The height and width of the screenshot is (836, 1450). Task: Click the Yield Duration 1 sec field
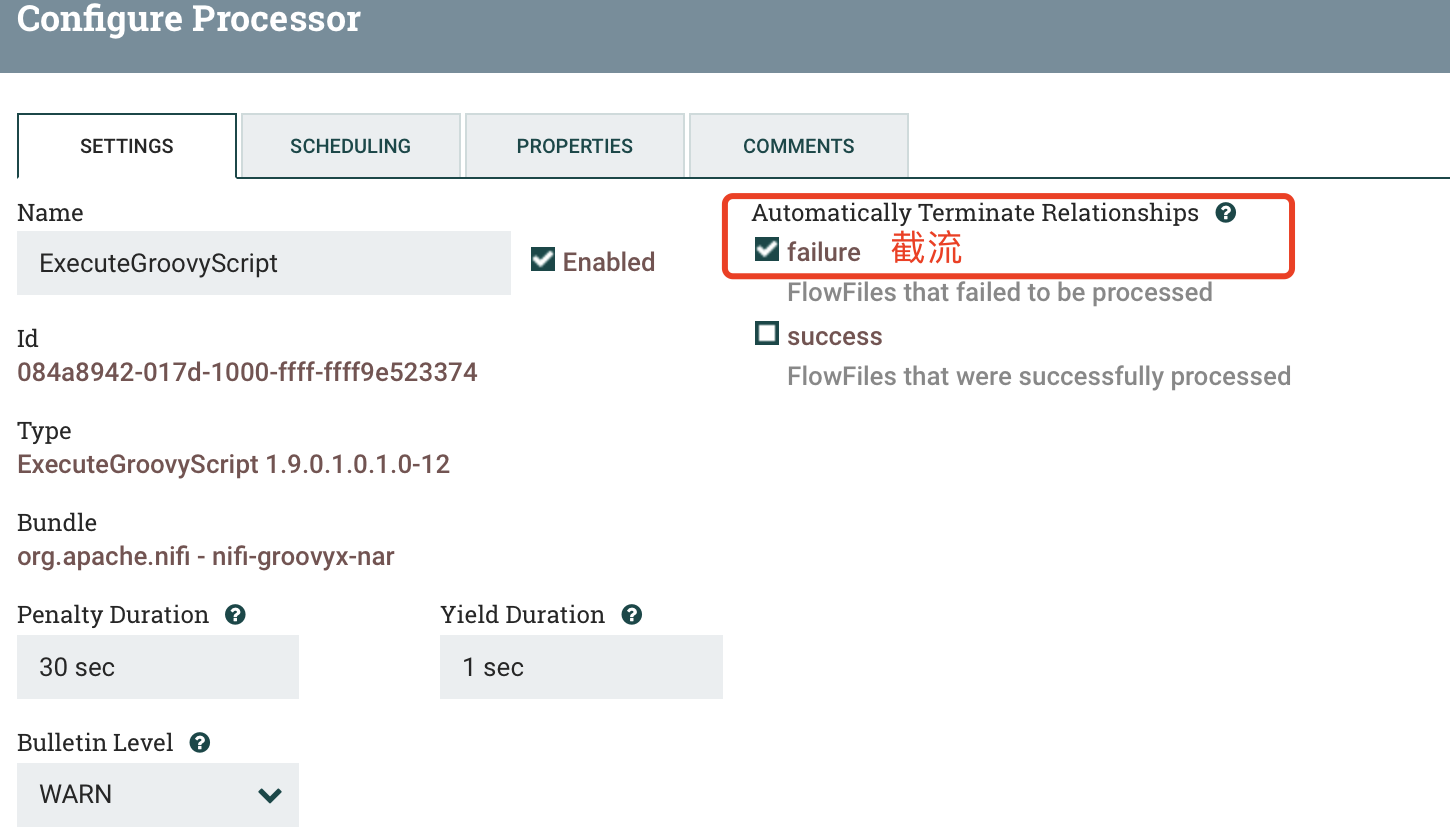[581, 667]
